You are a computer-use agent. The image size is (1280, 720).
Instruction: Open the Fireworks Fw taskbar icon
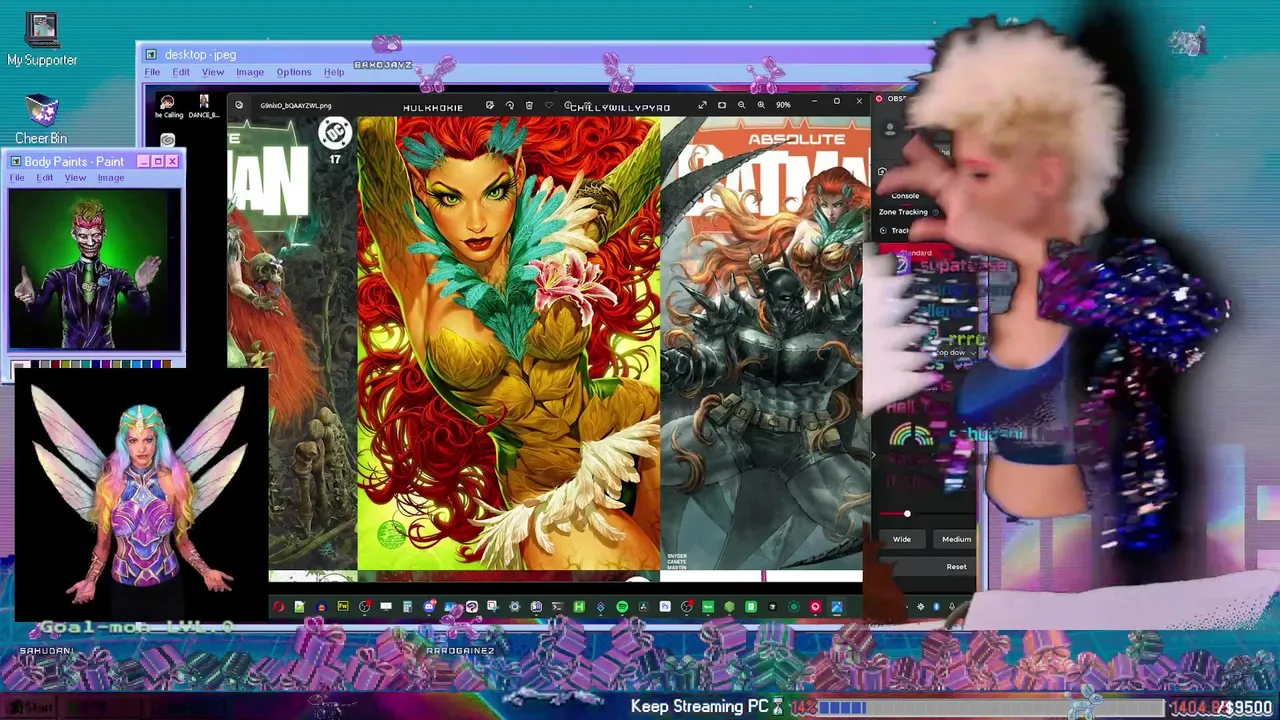[x=343, y=606]
